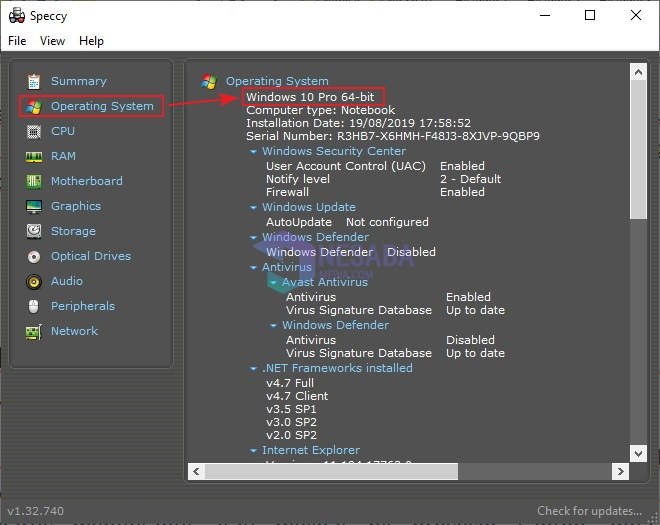This screenshot has height=525, width=660.
Task: Select the AutoUpdate Not configured row
Action: [347, 222]
